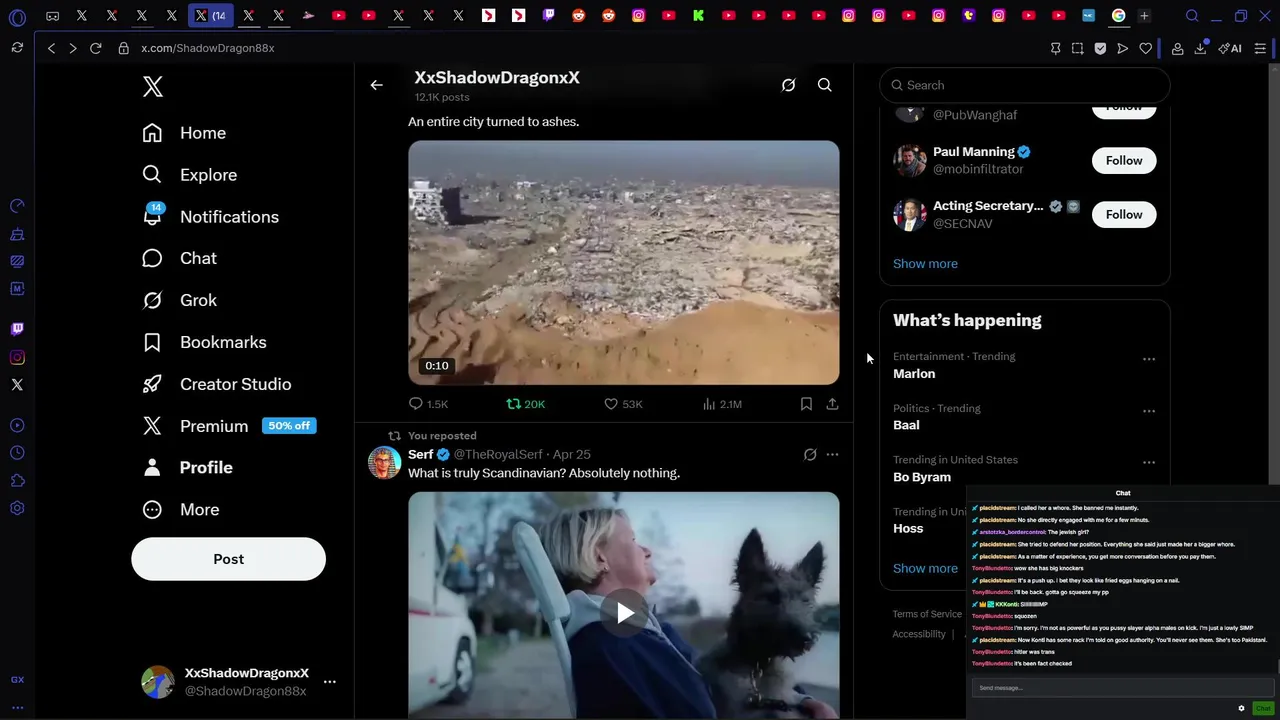Image resolution: width=1280 pixels, height=720 pixels.
Task: Switch to the Twitch browser tab
Action: click(549, 16)
